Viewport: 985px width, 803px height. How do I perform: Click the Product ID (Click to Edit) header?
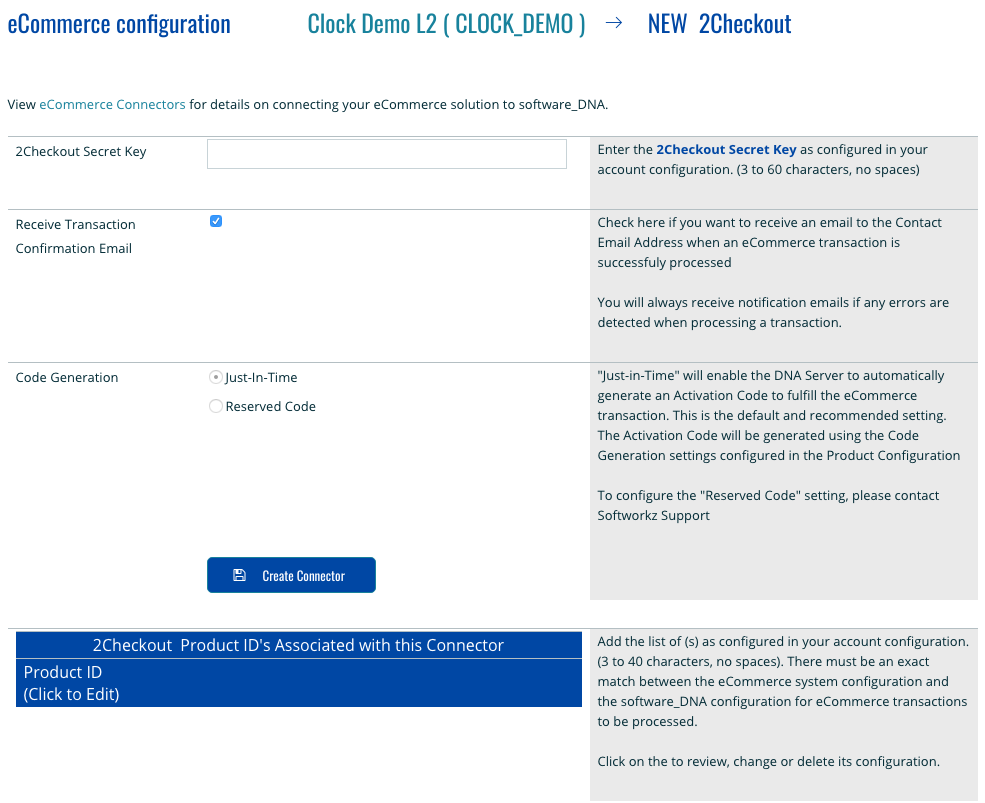(299, 683)
